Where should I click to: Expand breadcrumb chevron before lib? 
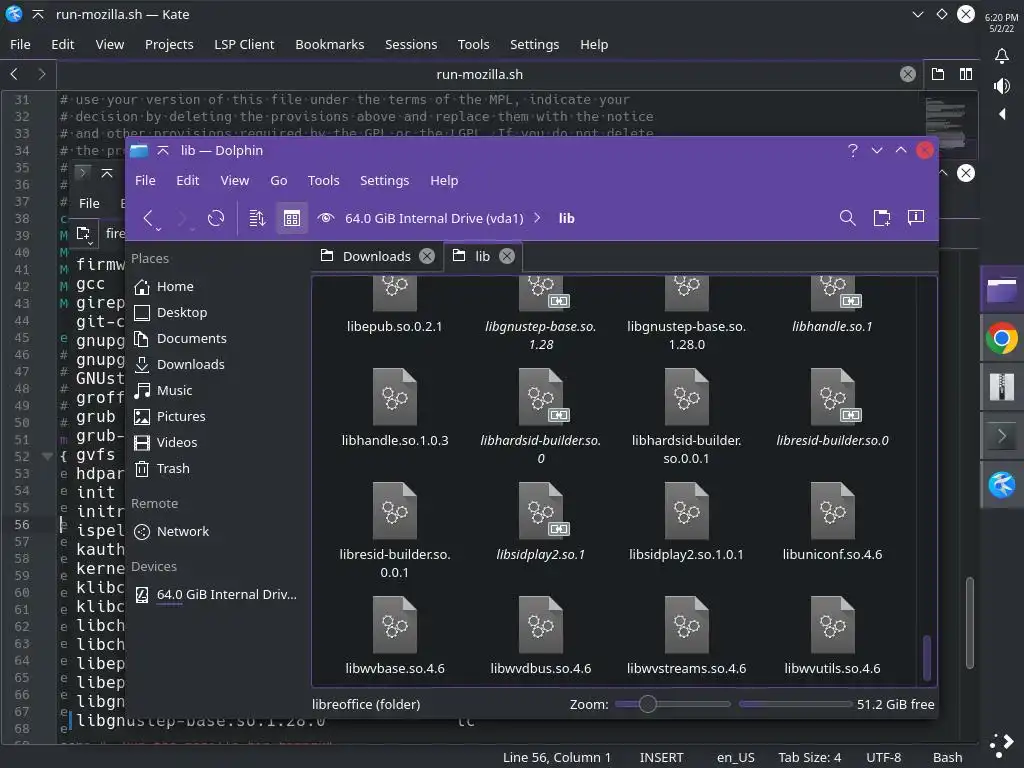537,218
